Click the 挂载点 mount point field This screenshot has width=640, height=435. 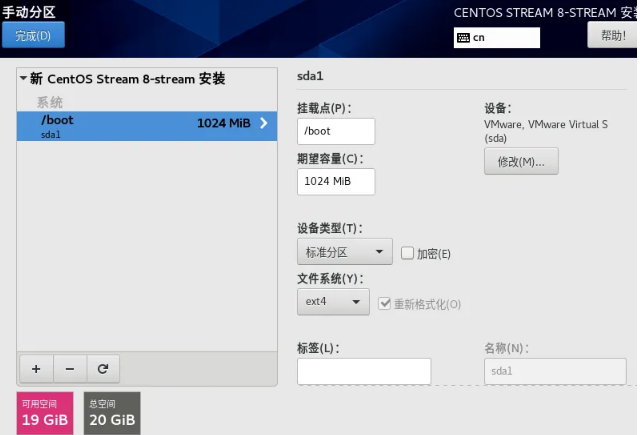(336, 131)
